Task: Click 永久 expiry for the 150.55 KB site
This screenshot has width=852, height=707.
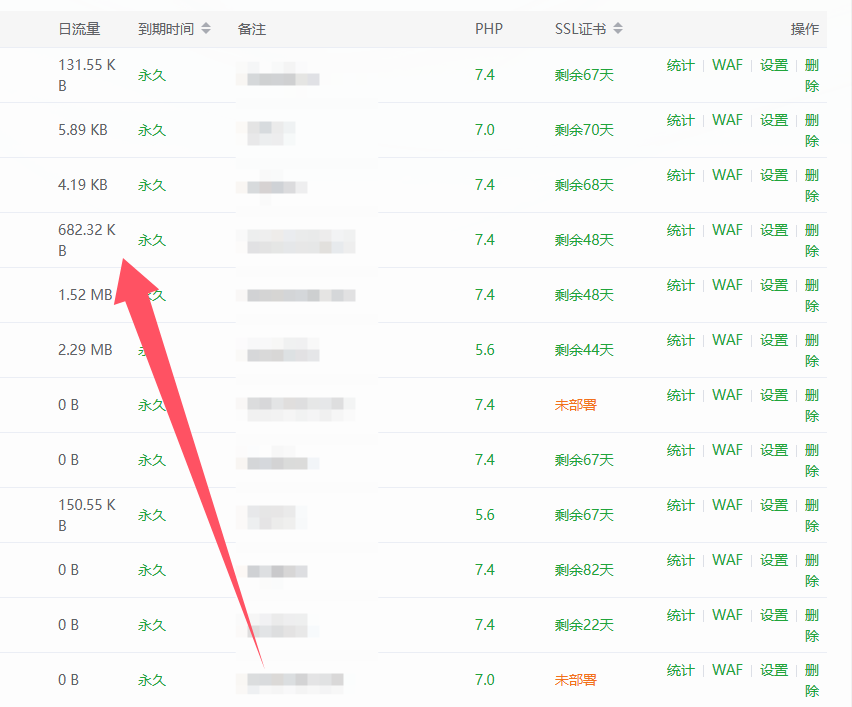Action: [x=151, y=515]
